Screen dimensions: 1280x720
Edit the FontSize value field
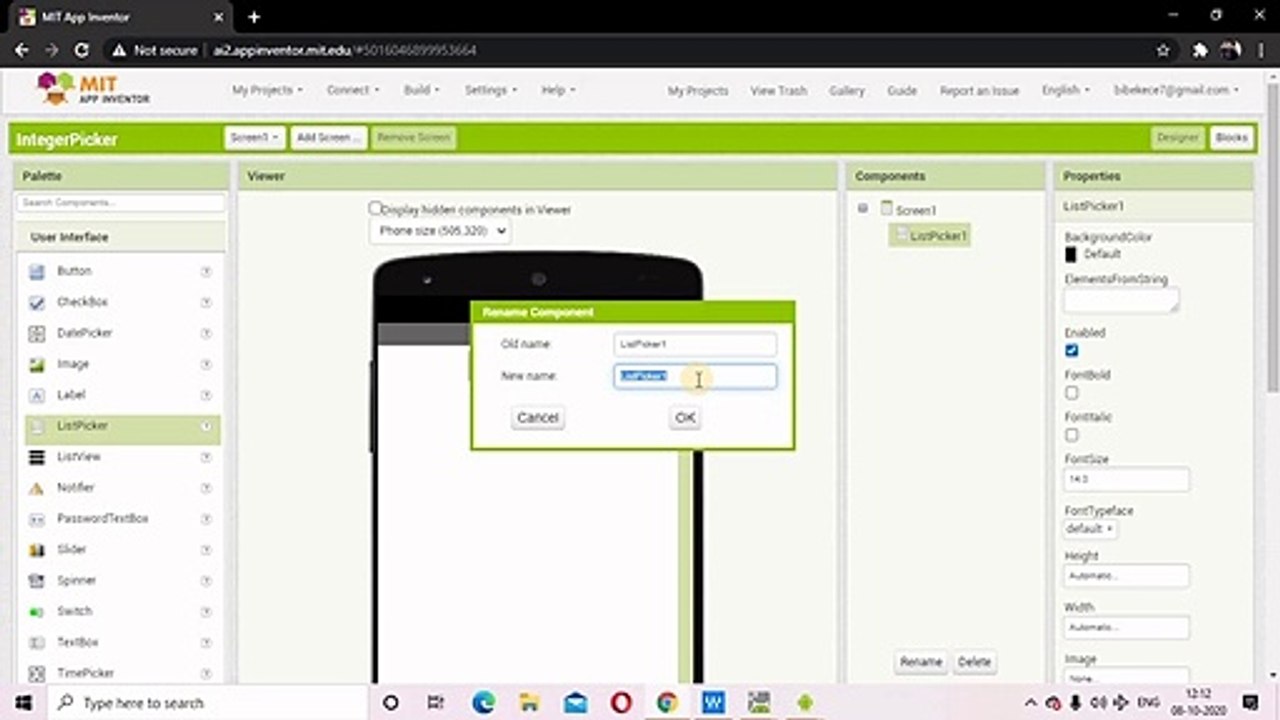click(x=1126, y=480)
